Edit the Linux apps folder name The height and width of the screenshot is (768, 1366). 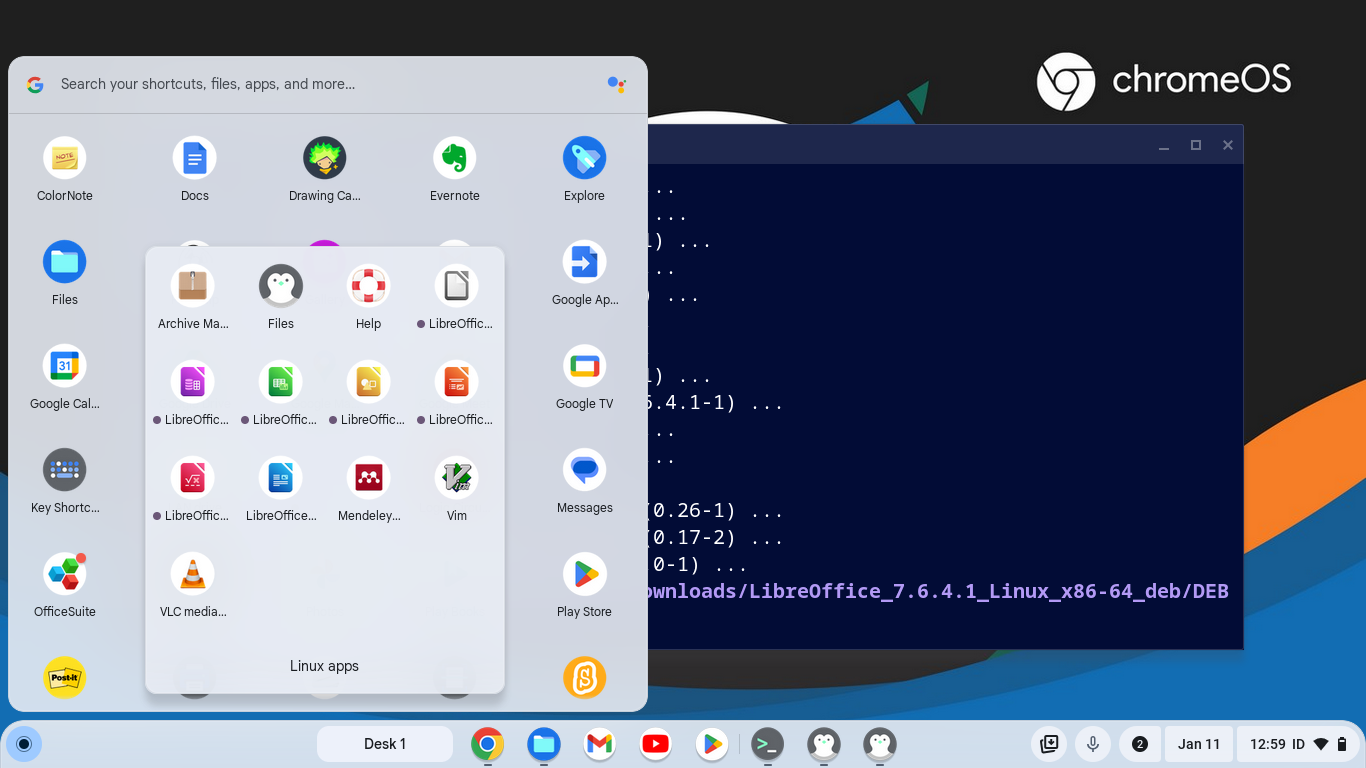324,666
